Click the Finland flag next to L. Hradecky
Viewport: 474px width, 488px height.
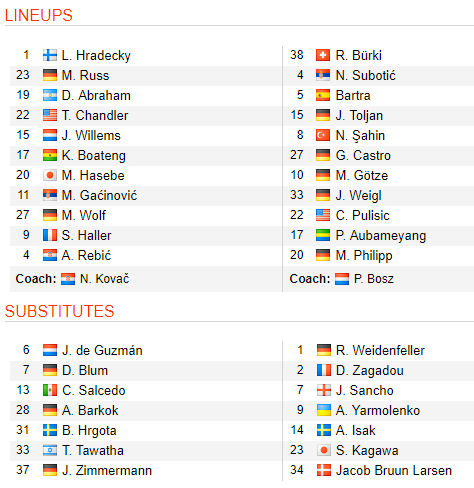50,55
